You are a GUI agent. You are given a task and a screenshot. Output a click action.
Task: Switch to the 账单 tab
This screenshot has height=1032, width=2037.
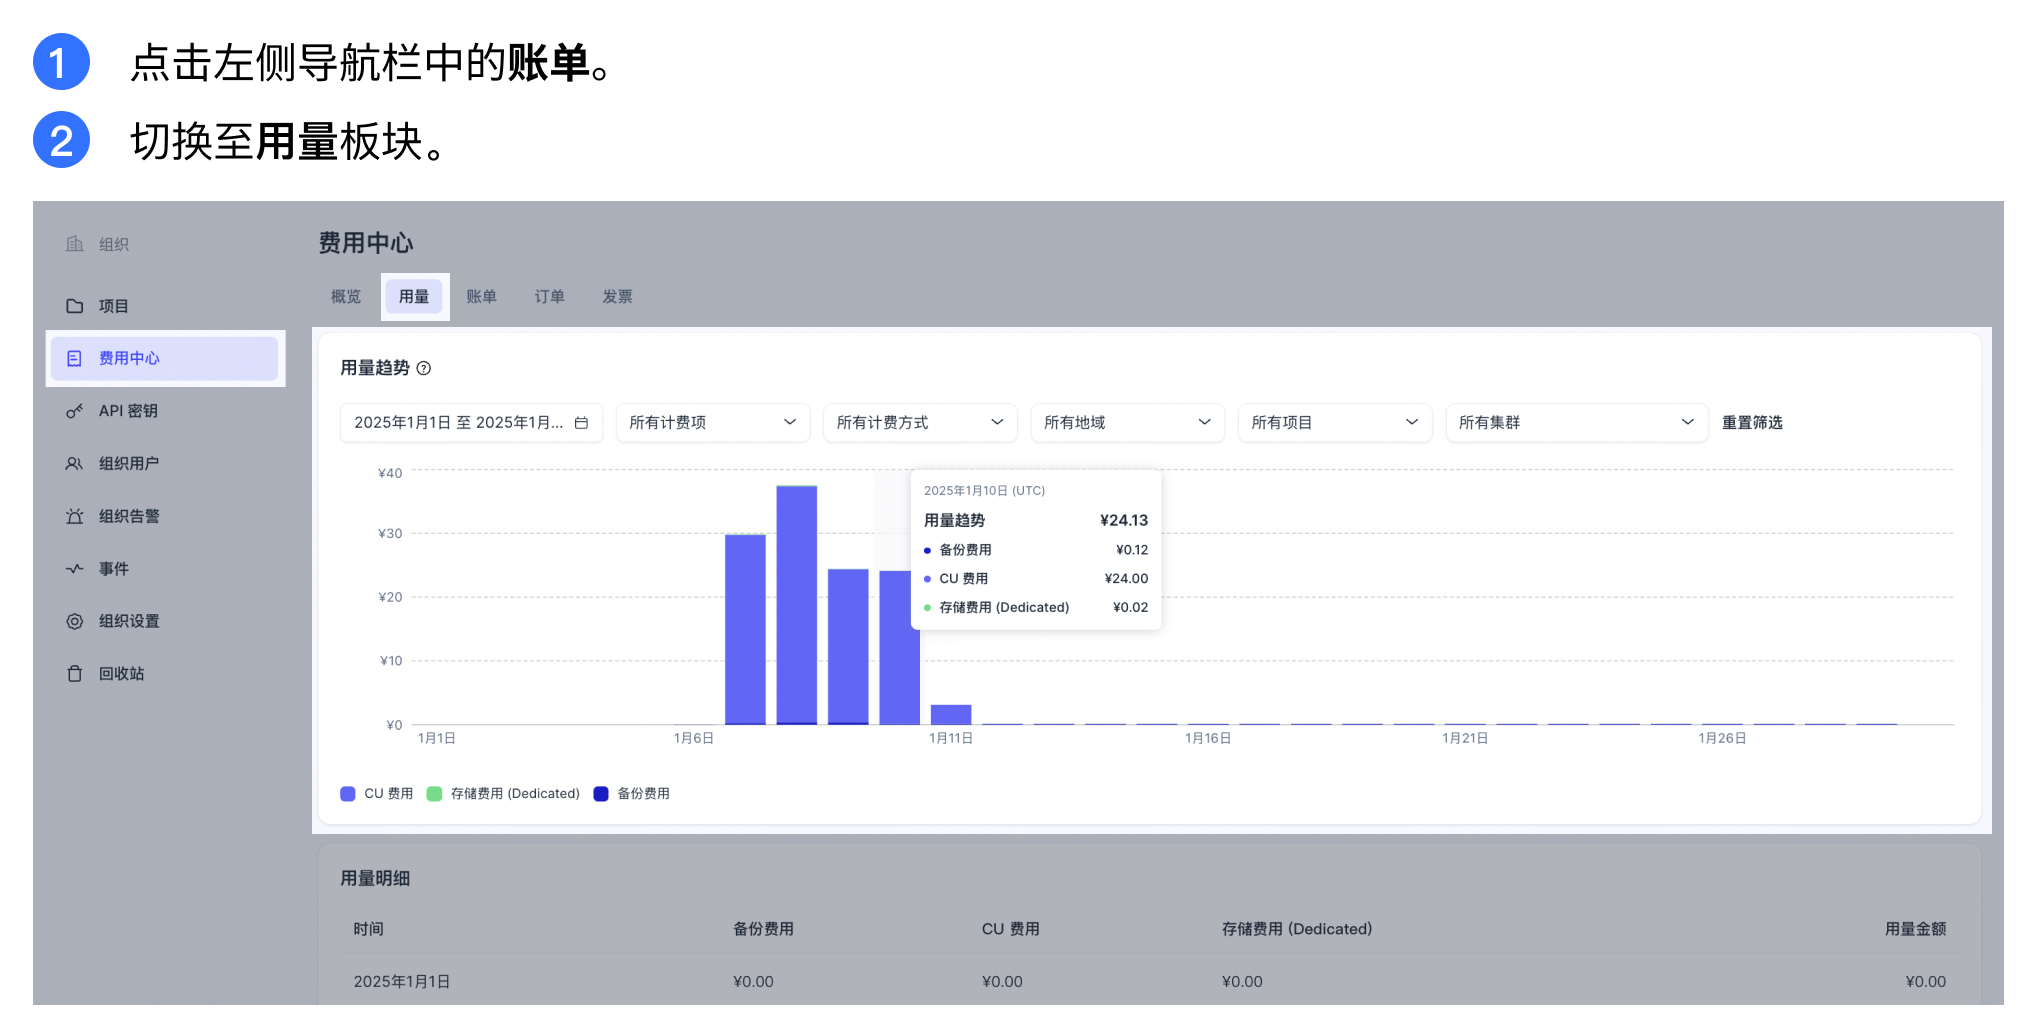pyautogui.click(x=481, y=296)
